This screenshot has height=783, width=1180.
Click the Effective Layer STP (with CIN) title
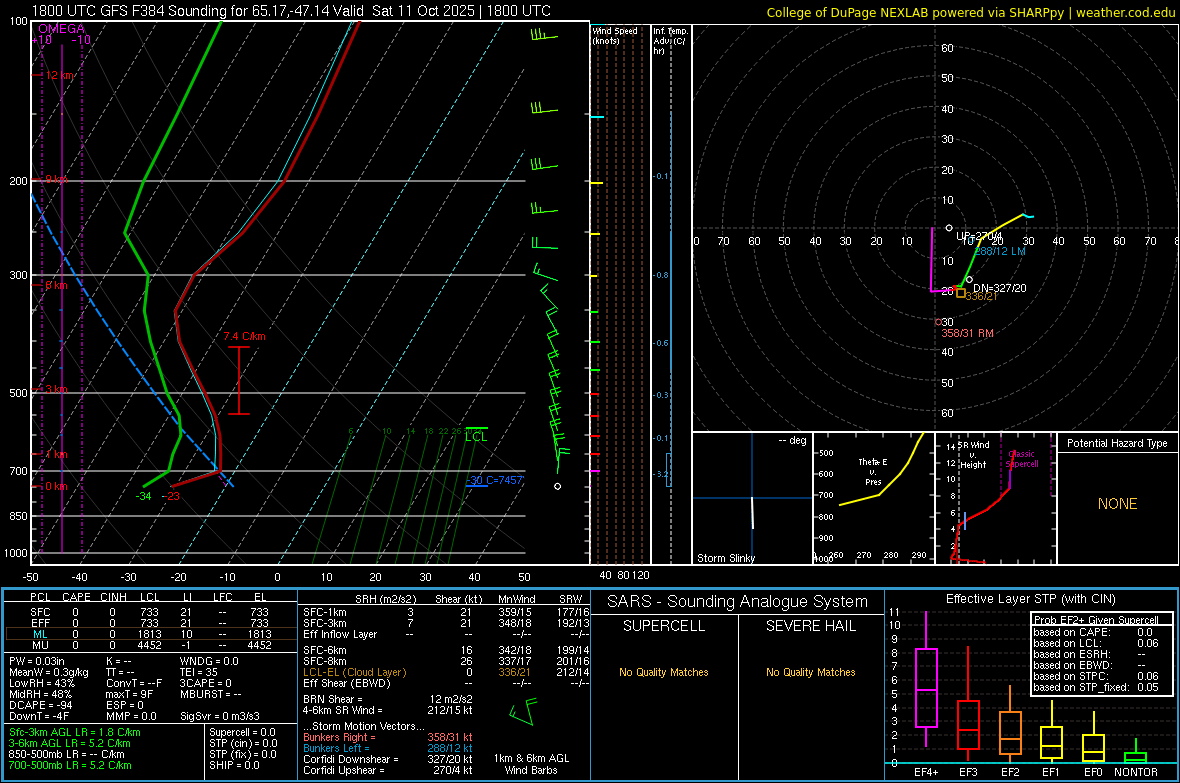click(x=1031, y=599)
